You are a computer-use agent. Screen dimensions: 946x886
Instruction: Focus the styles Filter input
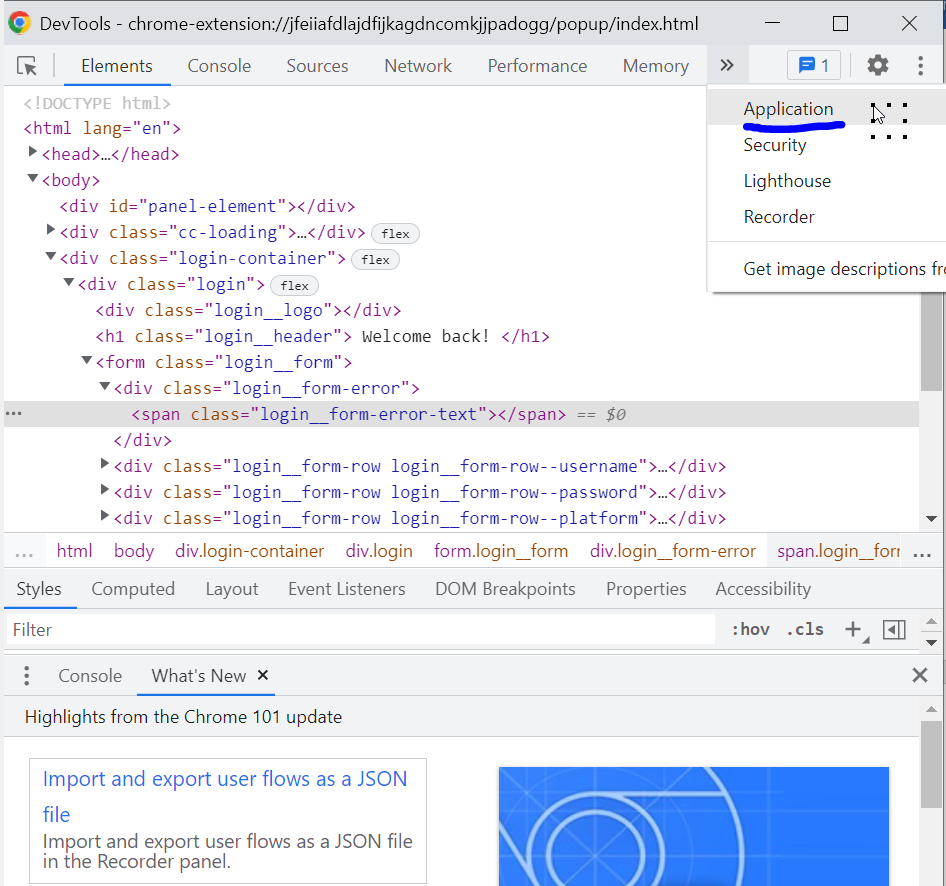(360, 630)
